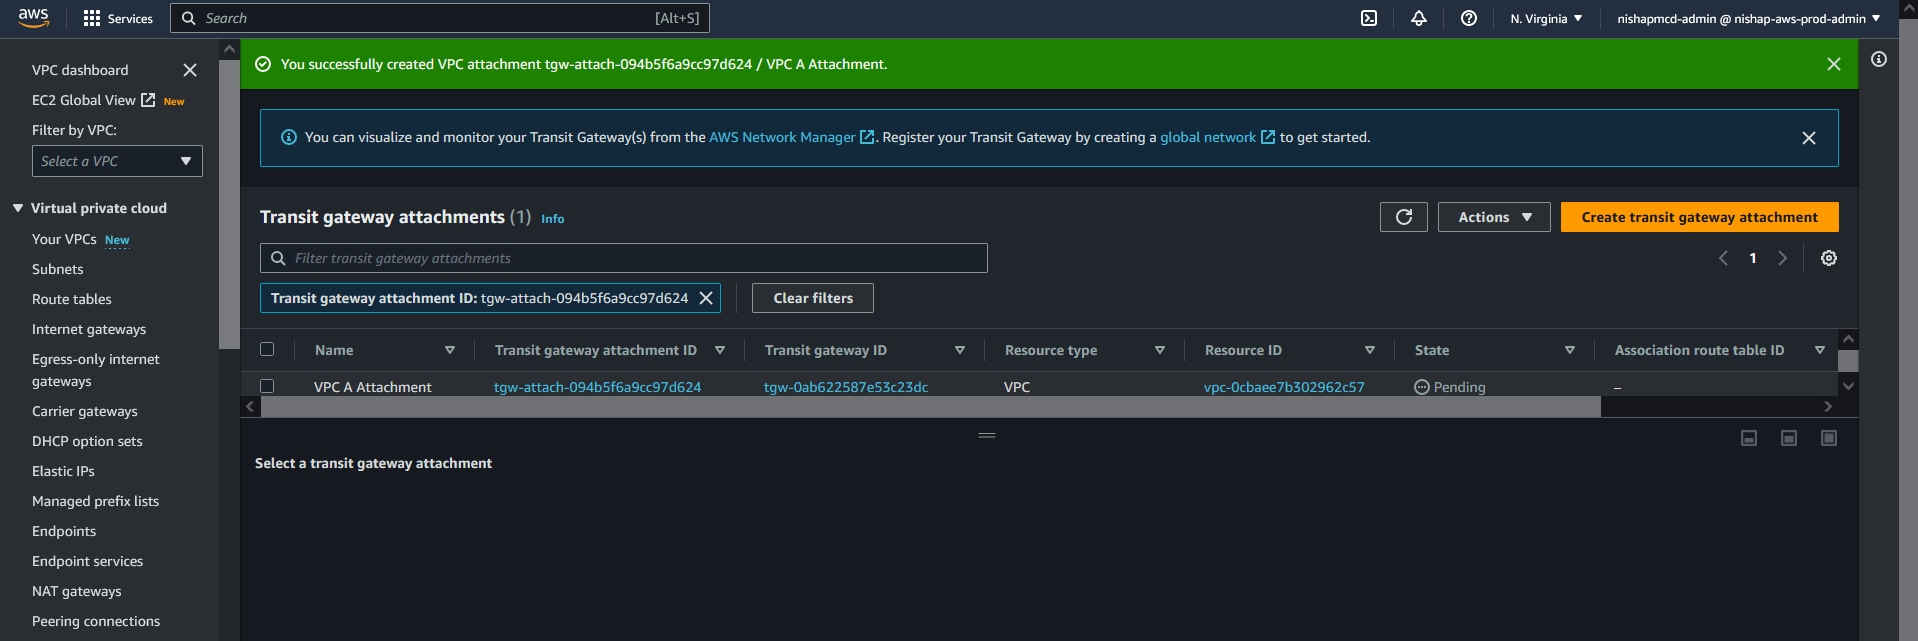This screenshot has height=641, width=1918.
Task: Open the AWS CloudShell icon
Action: pos(1369,18)
